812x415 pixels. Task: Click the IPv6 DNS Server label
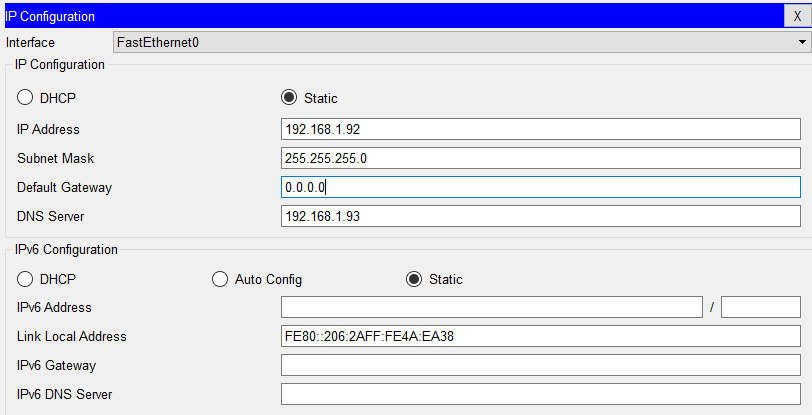point(64,395)
